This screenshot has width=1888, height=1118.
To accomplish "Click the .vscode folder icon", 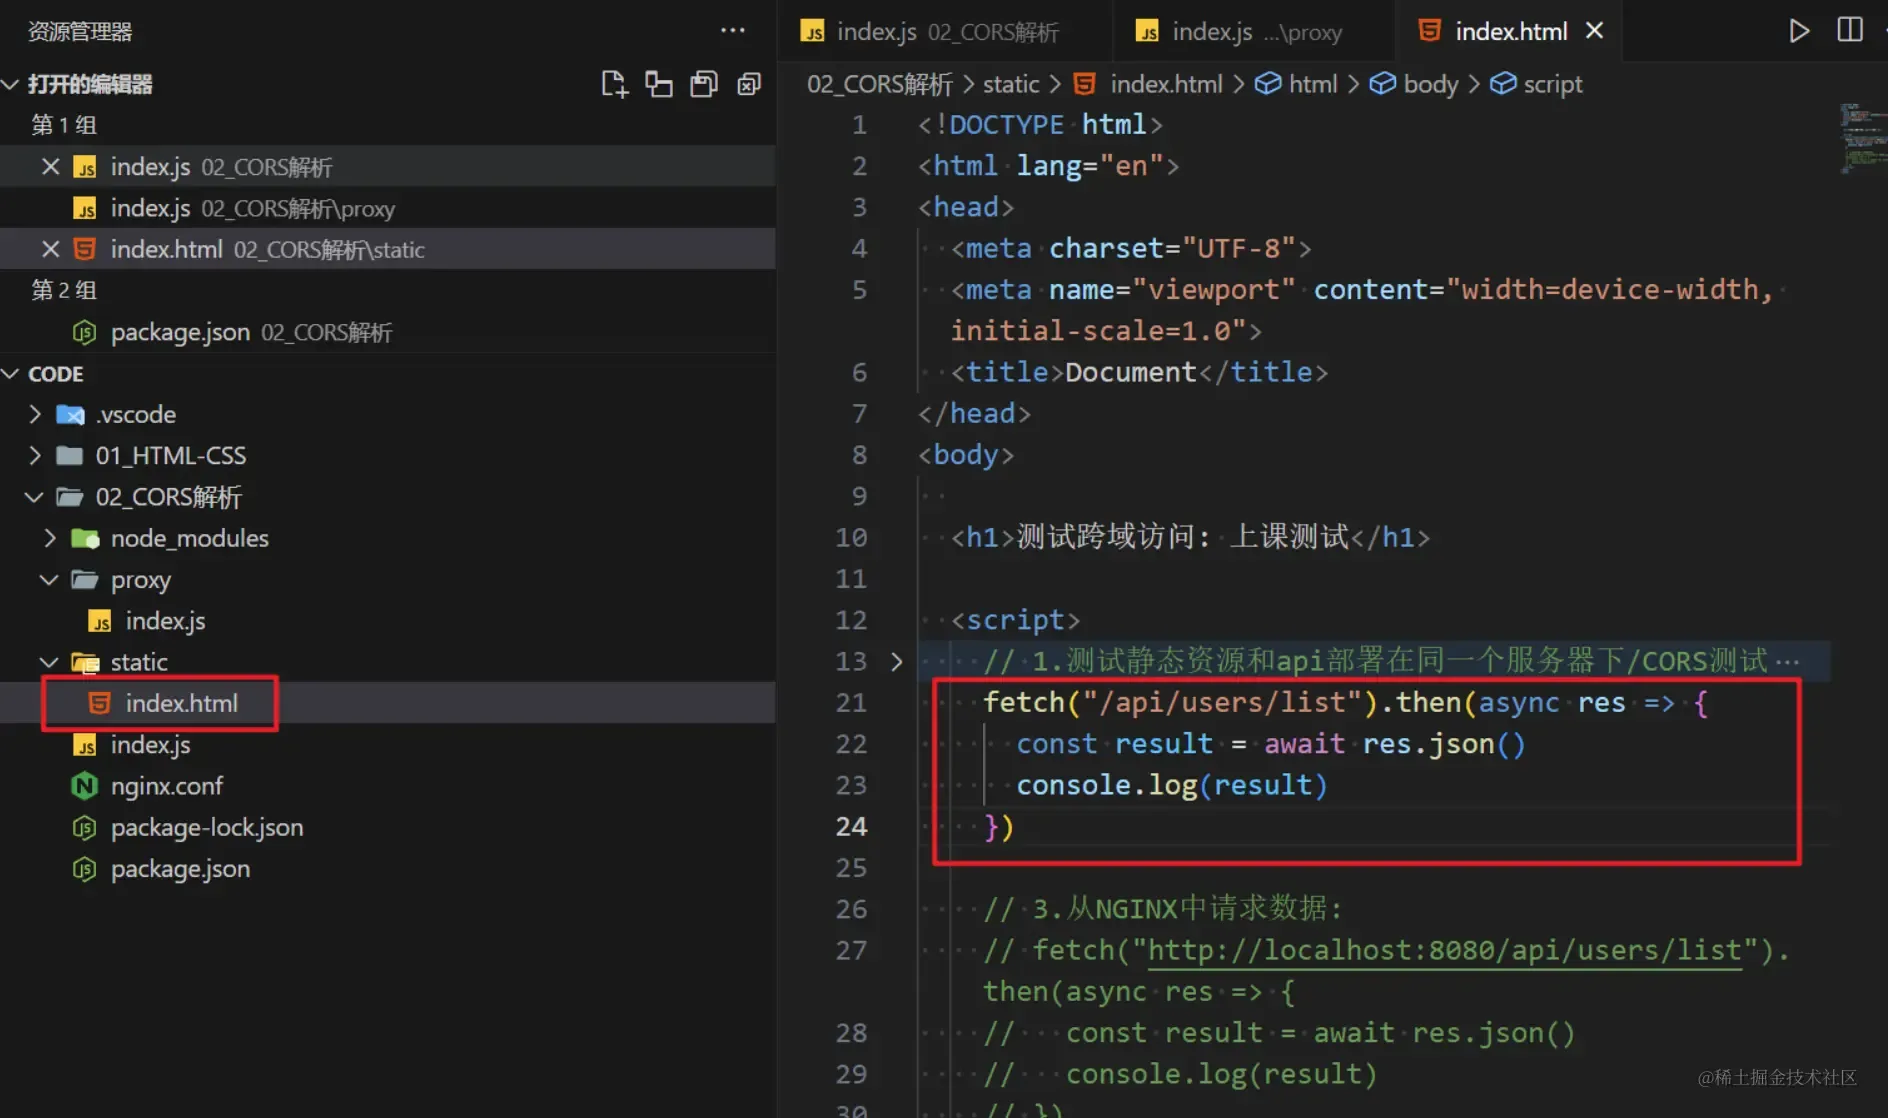I will point(70,414).
